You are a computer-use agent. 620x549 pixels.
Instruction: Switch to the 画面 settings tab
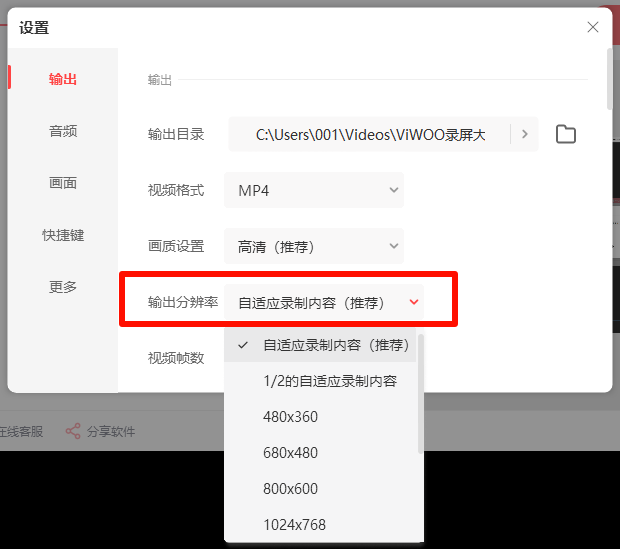pos(63,183)
